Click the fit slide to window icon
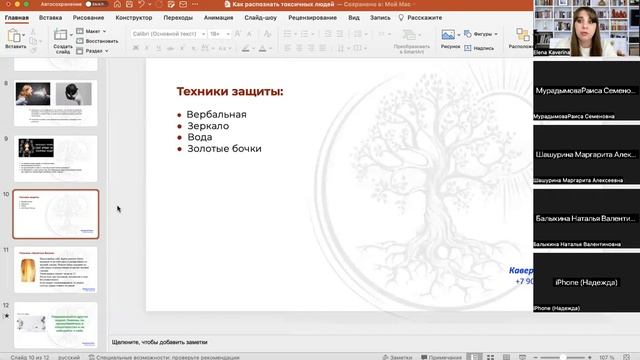This screenshot has width=640, height=360. (x=627, y=357)
